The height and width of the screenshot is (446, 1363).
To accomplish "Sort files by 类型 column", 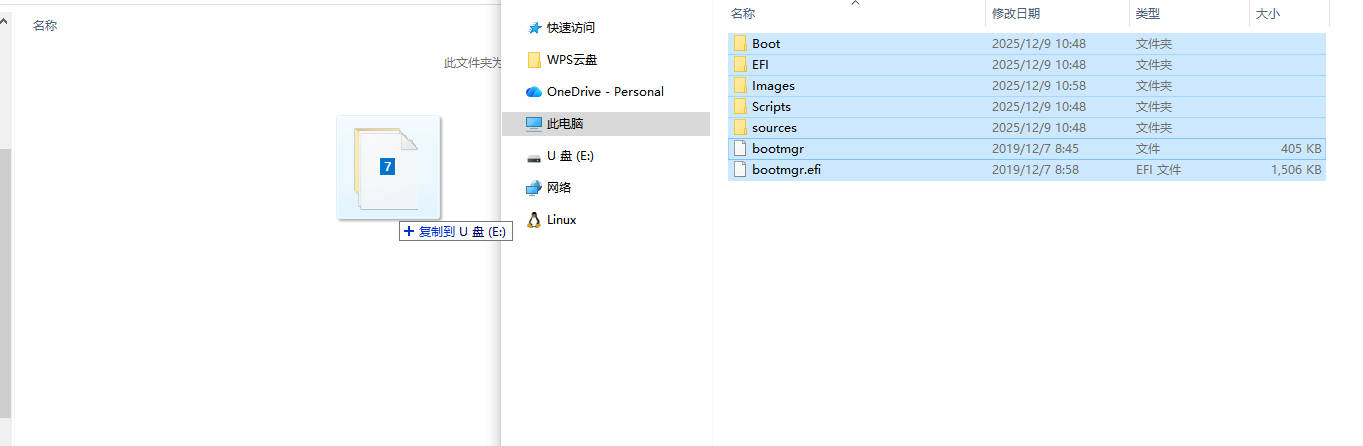I will point(1147,14).
